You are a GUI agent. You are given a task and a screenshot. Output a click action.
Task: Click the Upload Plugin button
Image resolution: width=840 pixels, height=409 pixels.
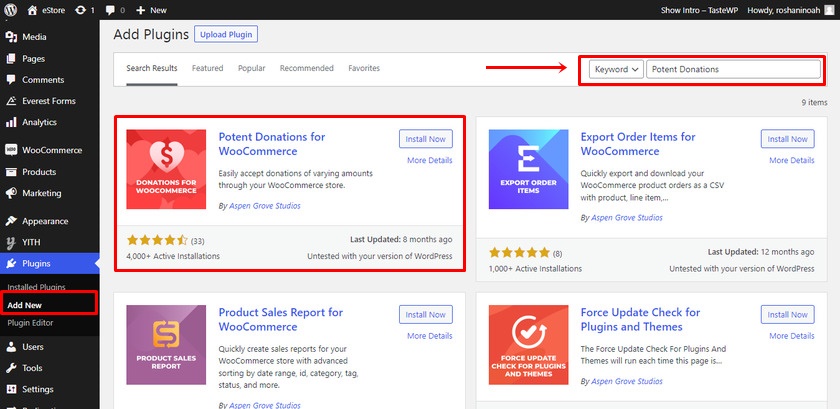pos(226,34)
